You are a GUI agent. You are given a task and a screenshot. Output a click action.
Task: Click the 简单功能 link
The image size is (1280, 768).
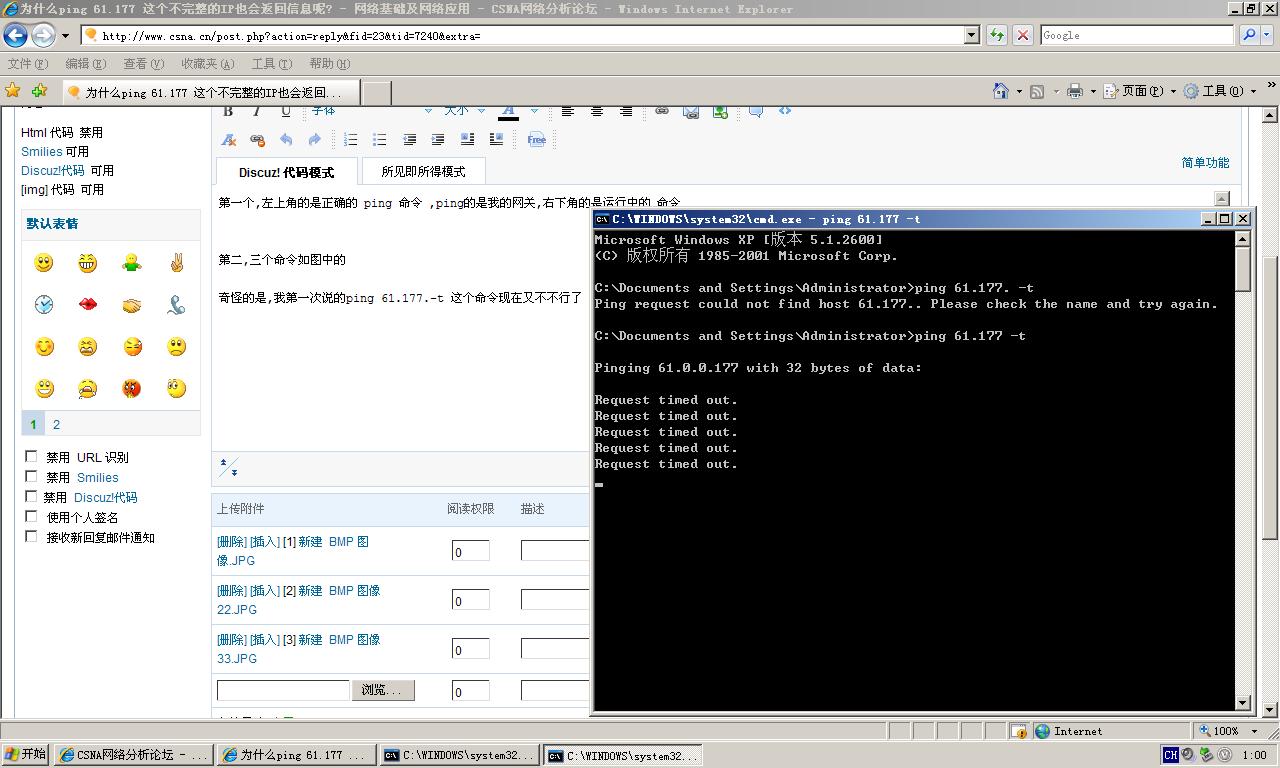(x=1205, y=161)
